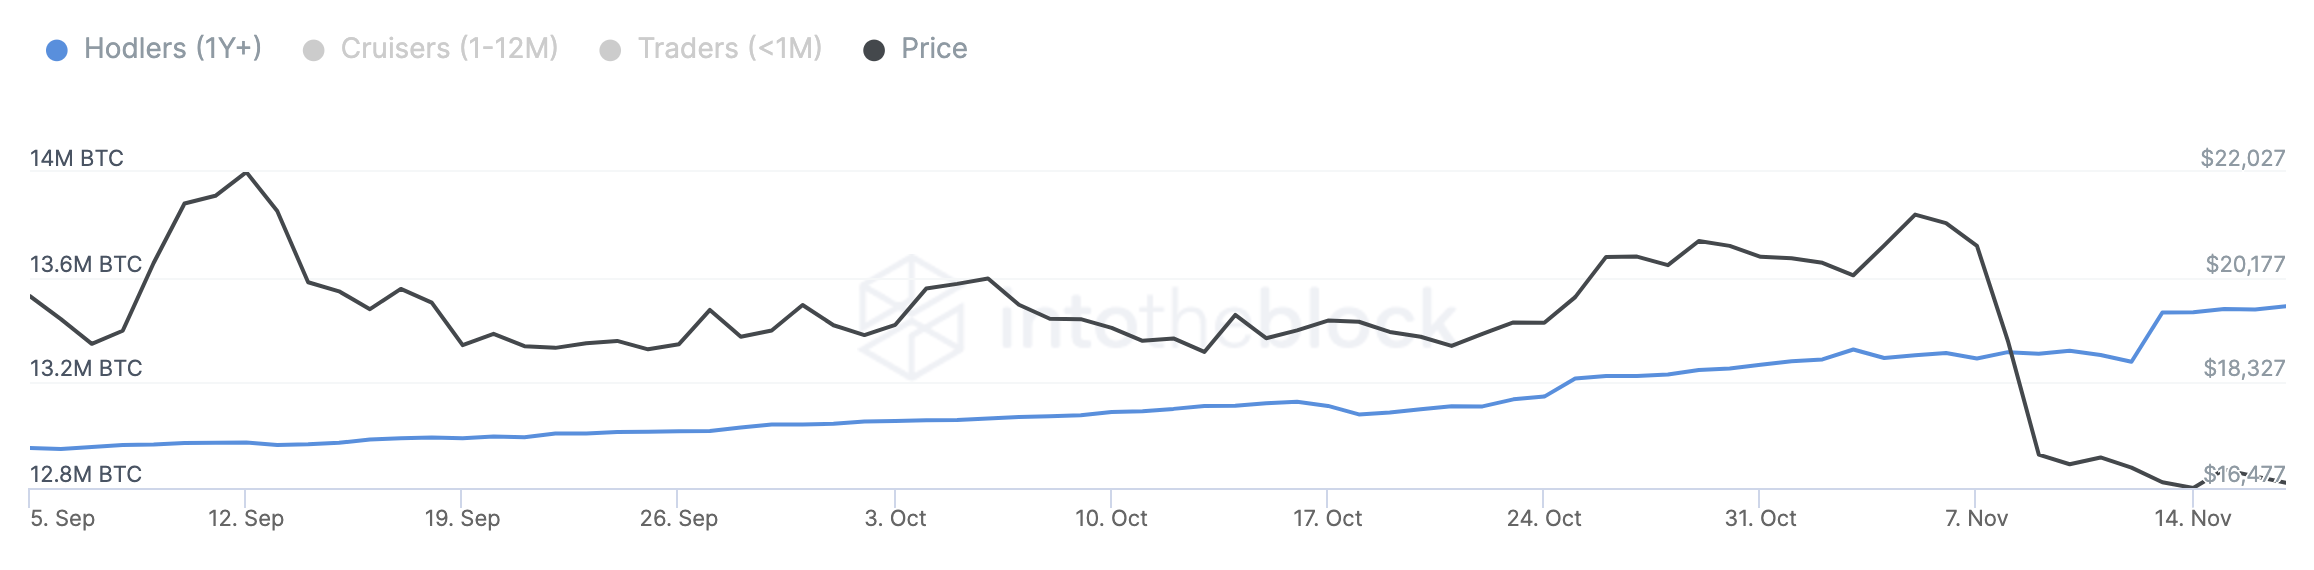Click the gray Cruisers legend dot
Screen dimensions: 2314x570
pyautogui.click(x=313, y=50)
